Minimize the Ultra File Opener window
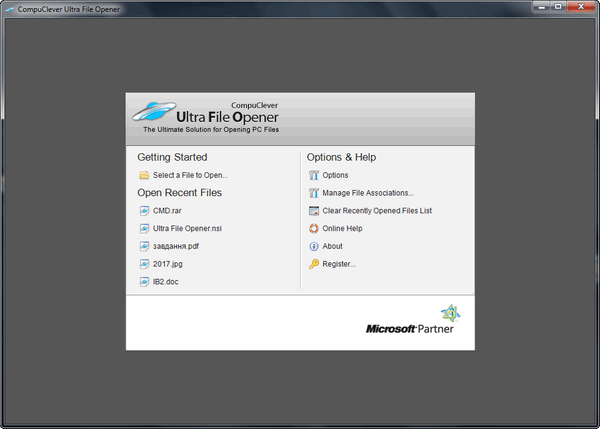Image resolution: width=600 pixels, height=429 pixels. [x=541, y=7]
